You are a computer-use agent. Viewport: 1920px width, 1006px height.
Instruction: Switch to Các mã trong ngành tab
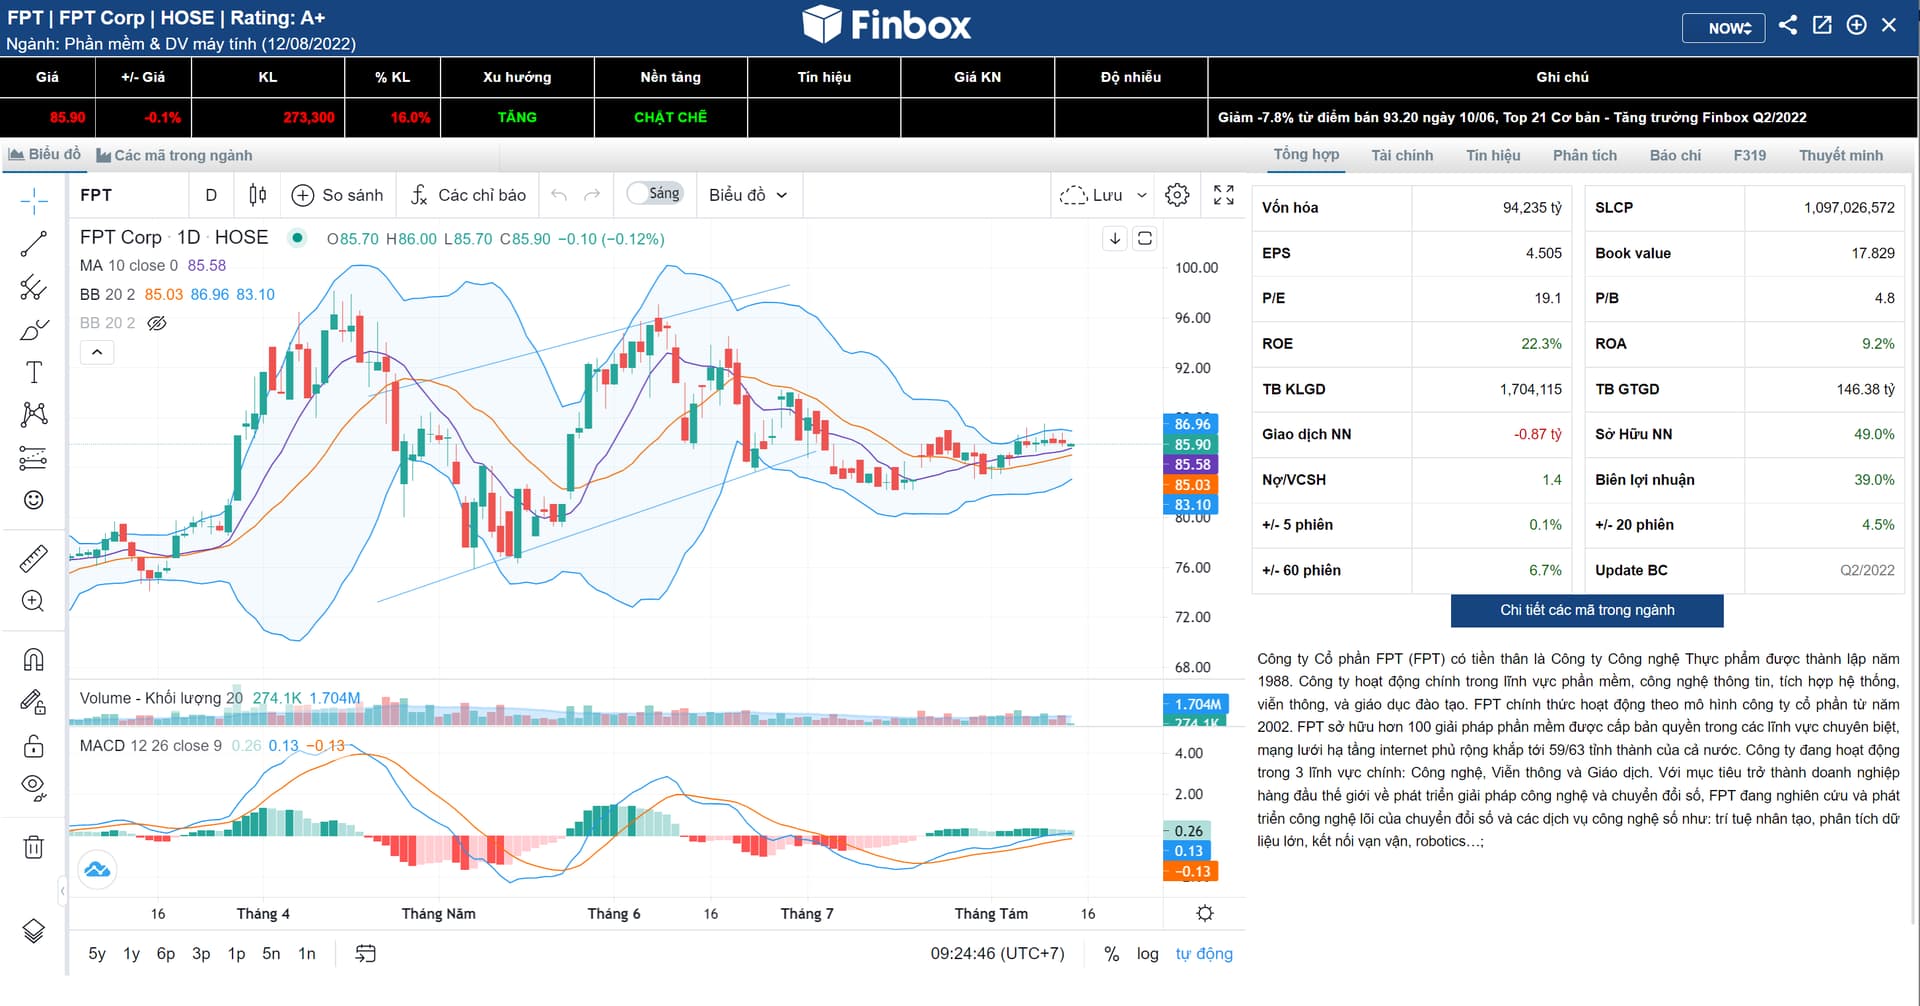pyautogui.click(x=174, y=155)
